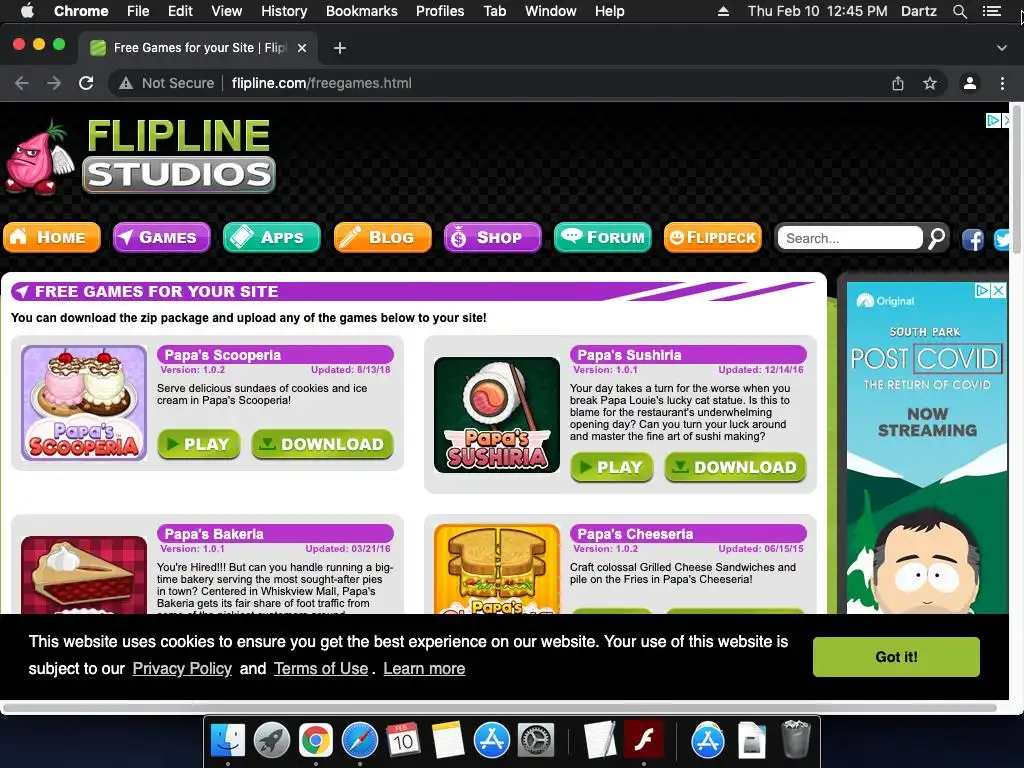Dismiss the cookie banner with Got it!
Viewport: 1024px width, 768px height.
click(896, 656)
